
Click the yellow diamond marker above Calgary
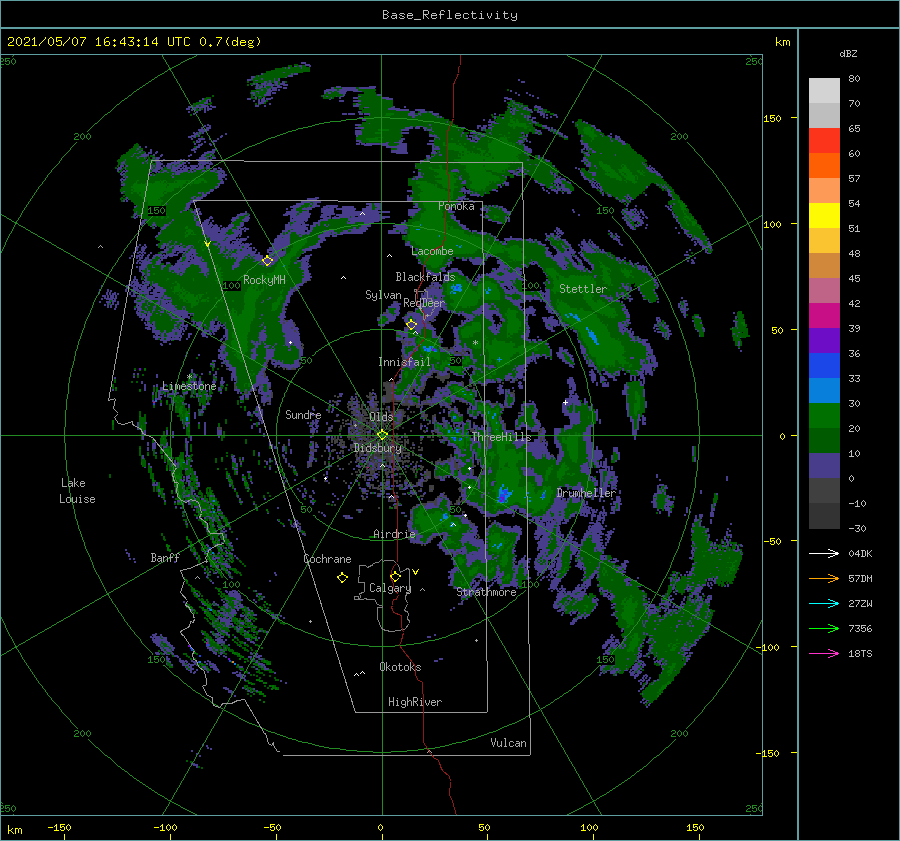[395, 576]
